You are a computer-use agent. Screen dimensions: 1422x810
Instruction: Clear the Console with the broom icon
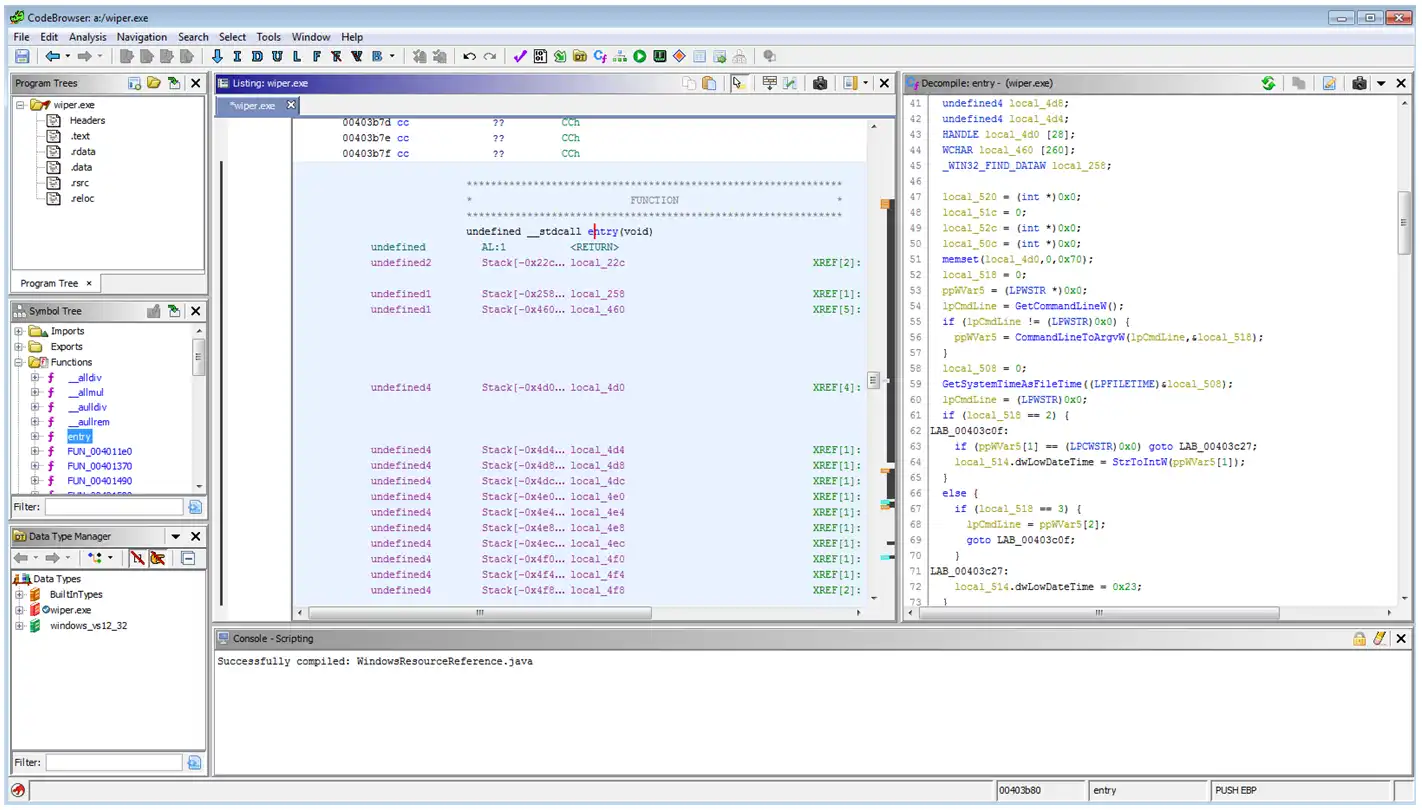point(1380,638)
